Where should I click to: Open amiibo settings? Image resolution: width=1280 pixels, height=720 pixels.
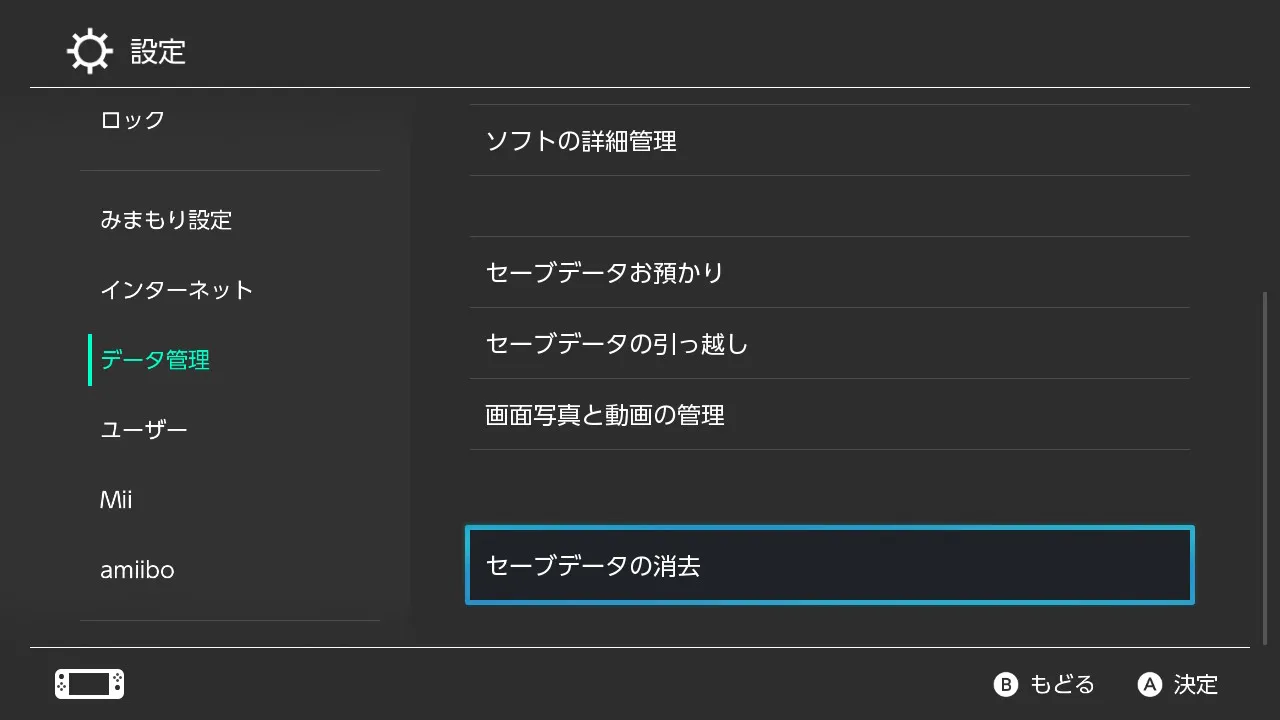pyautogui.click(x=137, y=570)
